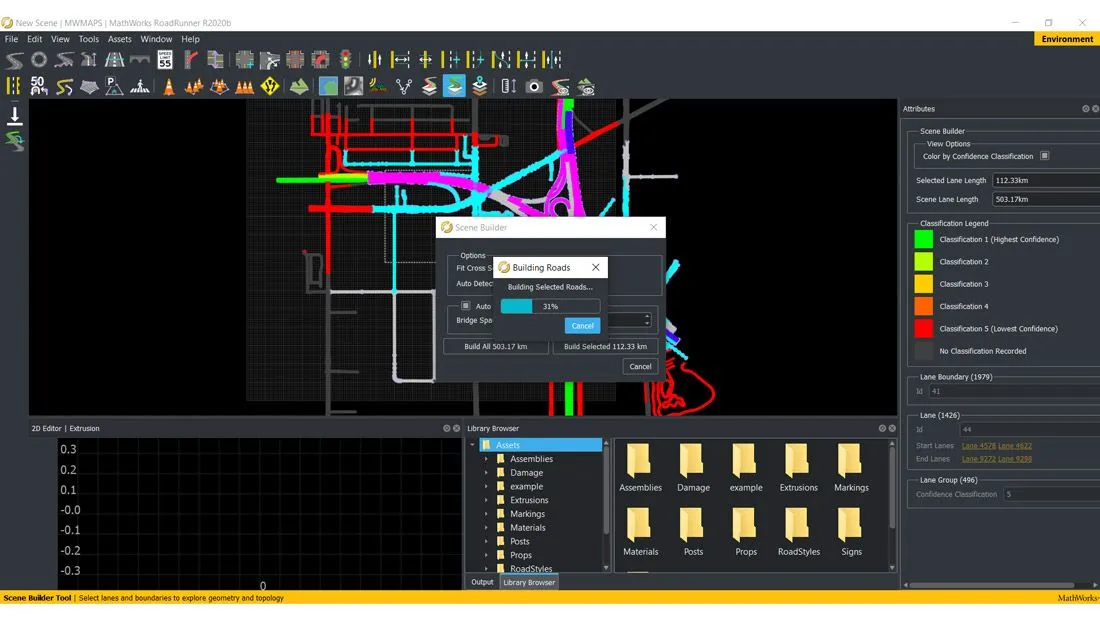Toggle the Auto checkbox in Scene Builder
The width and height of the screenshot is (1100, 618).
coord(466,306)
